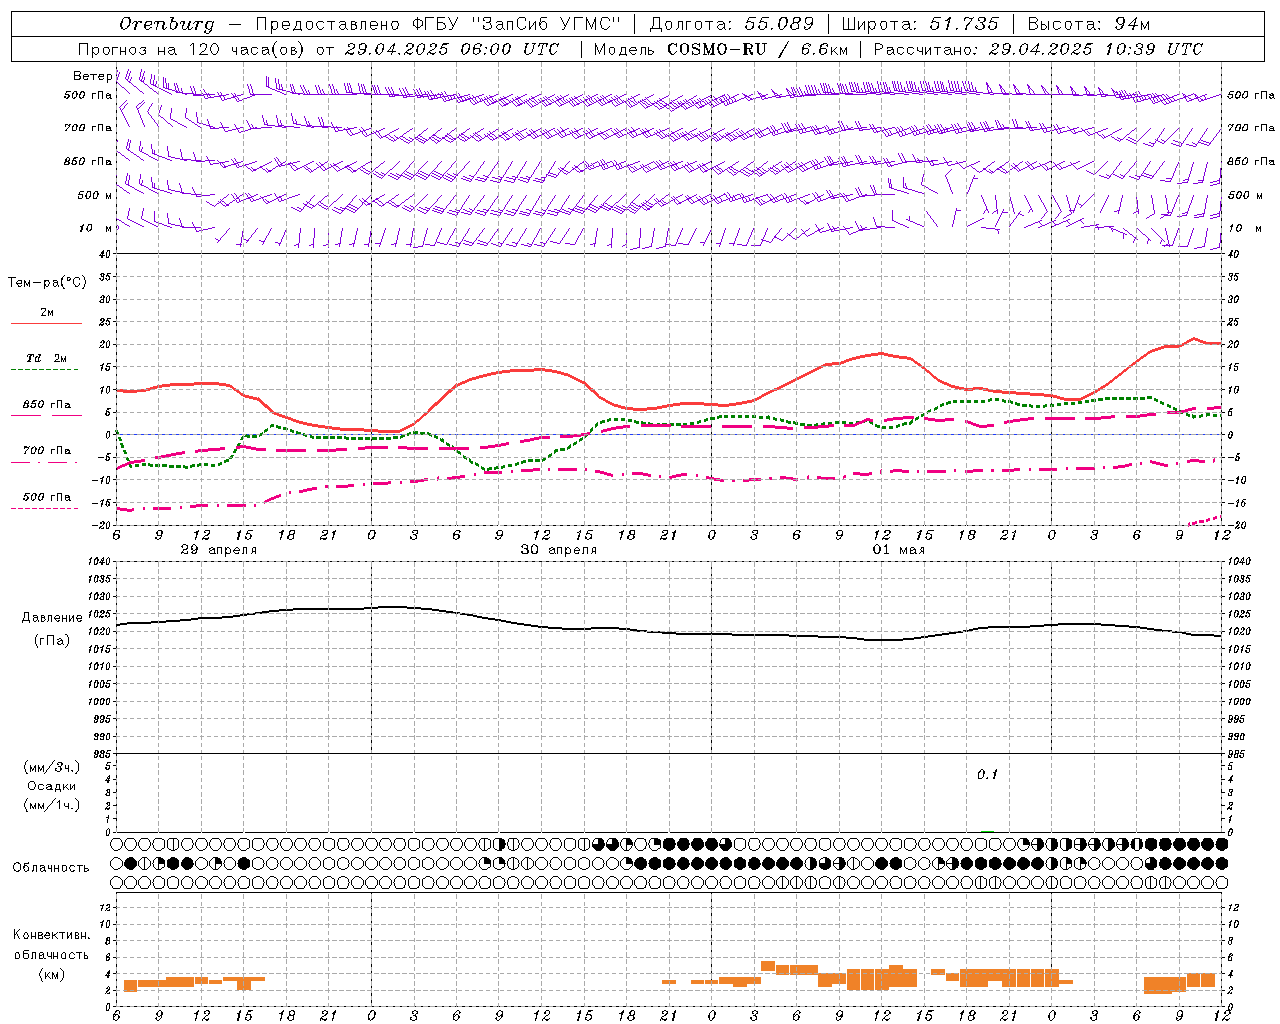This screenshot has height=1024, width=1280.
Task: Click the Ветер panel label
Action: [x=92, y=76]
